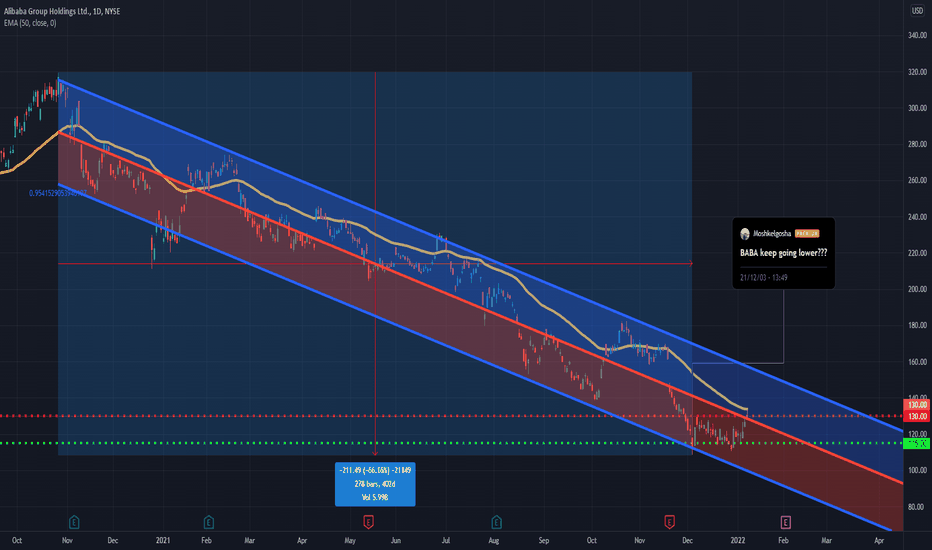The height and width of the screenshot is (550, 932).
Task: Click the 180.00 price axis label
Action: coord(917,325)
